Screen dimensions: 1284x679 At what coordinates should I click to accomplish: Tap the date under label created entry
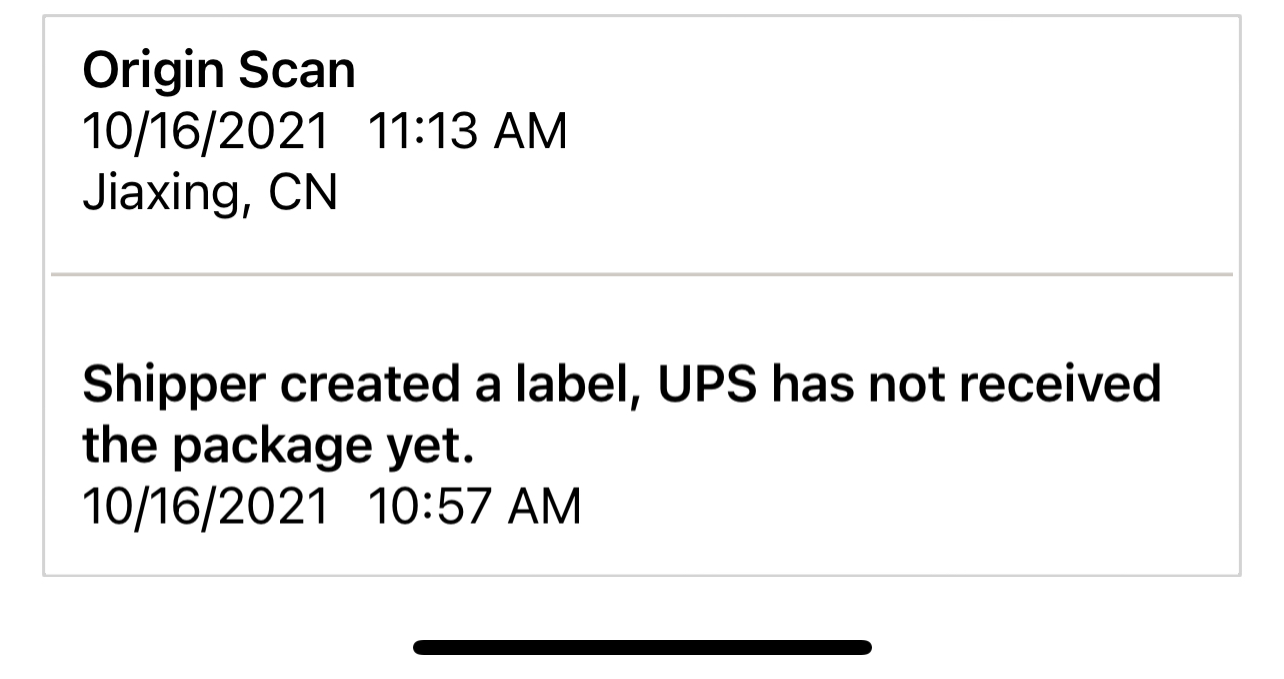(x=205, y=506)
